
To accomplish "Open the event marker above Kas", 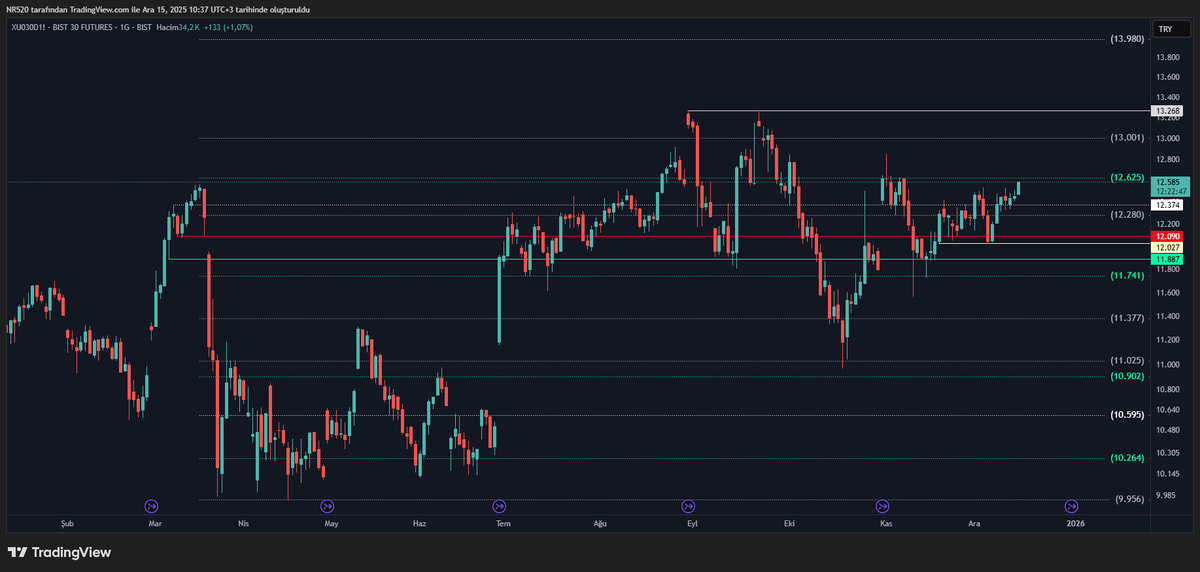I will point(882,506).
